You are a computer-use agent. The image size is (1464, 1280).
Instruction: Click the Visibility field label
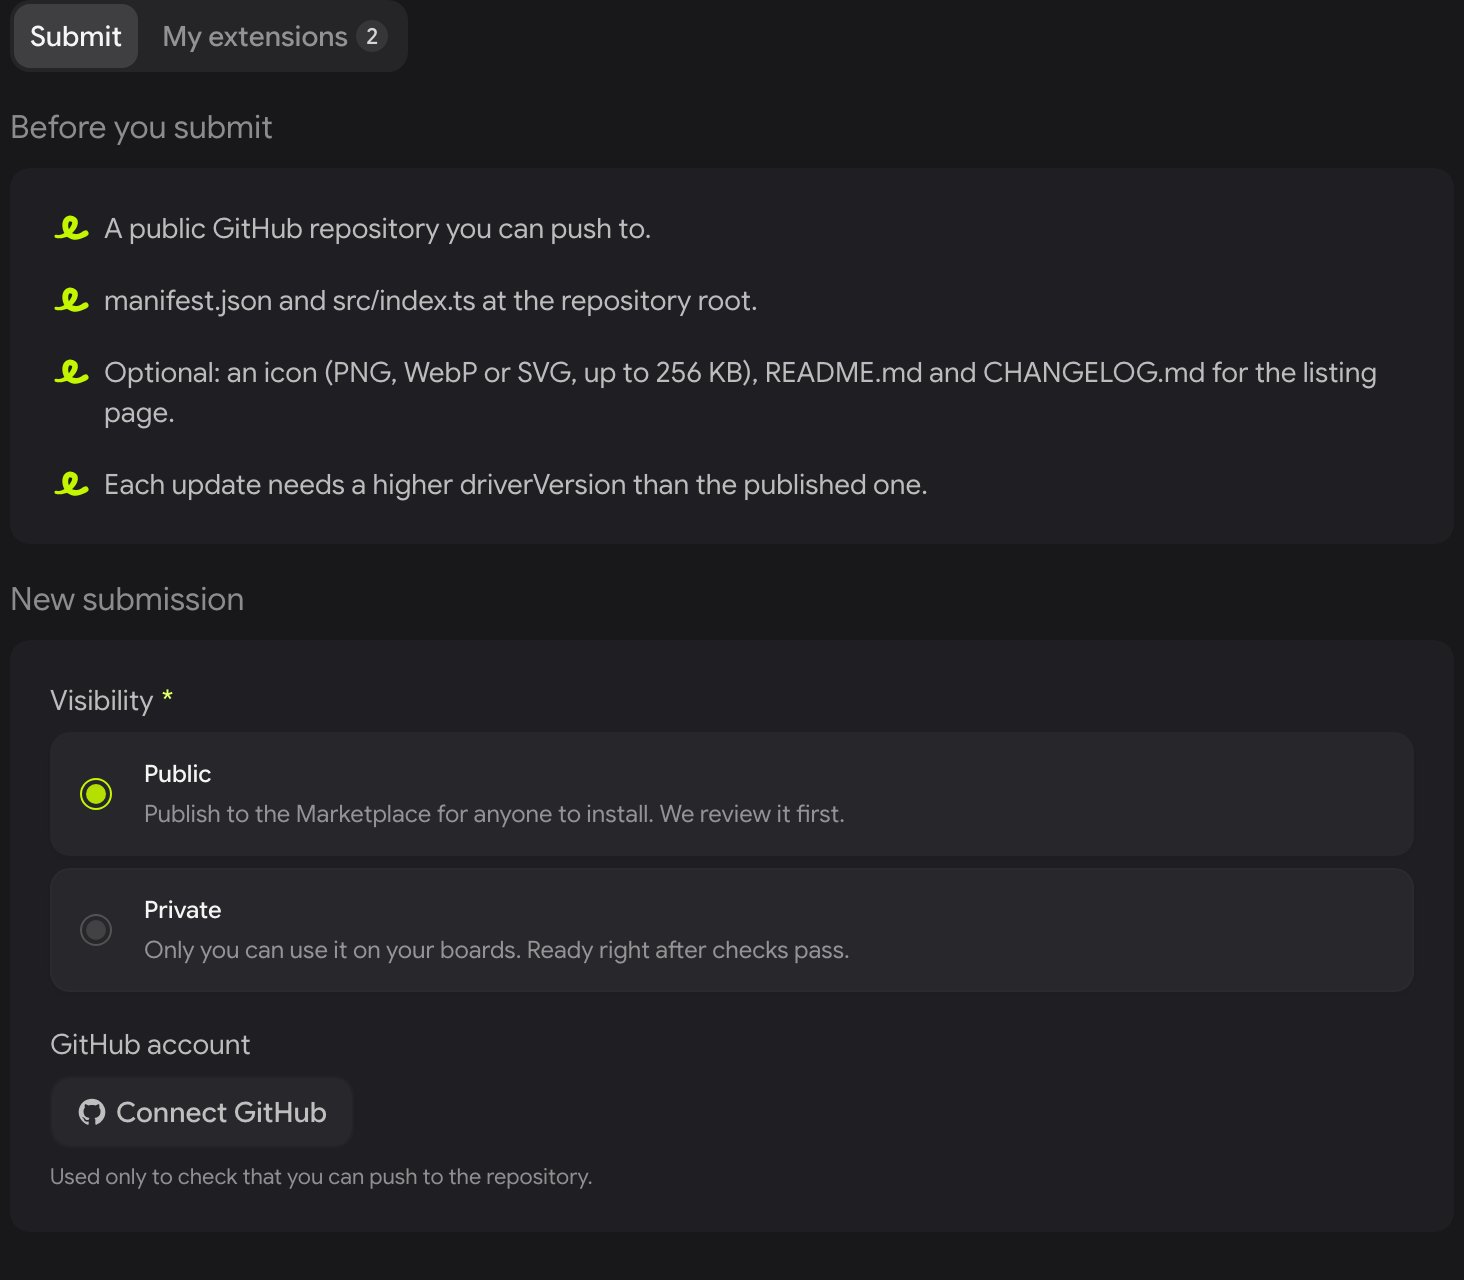click(101, 700)
